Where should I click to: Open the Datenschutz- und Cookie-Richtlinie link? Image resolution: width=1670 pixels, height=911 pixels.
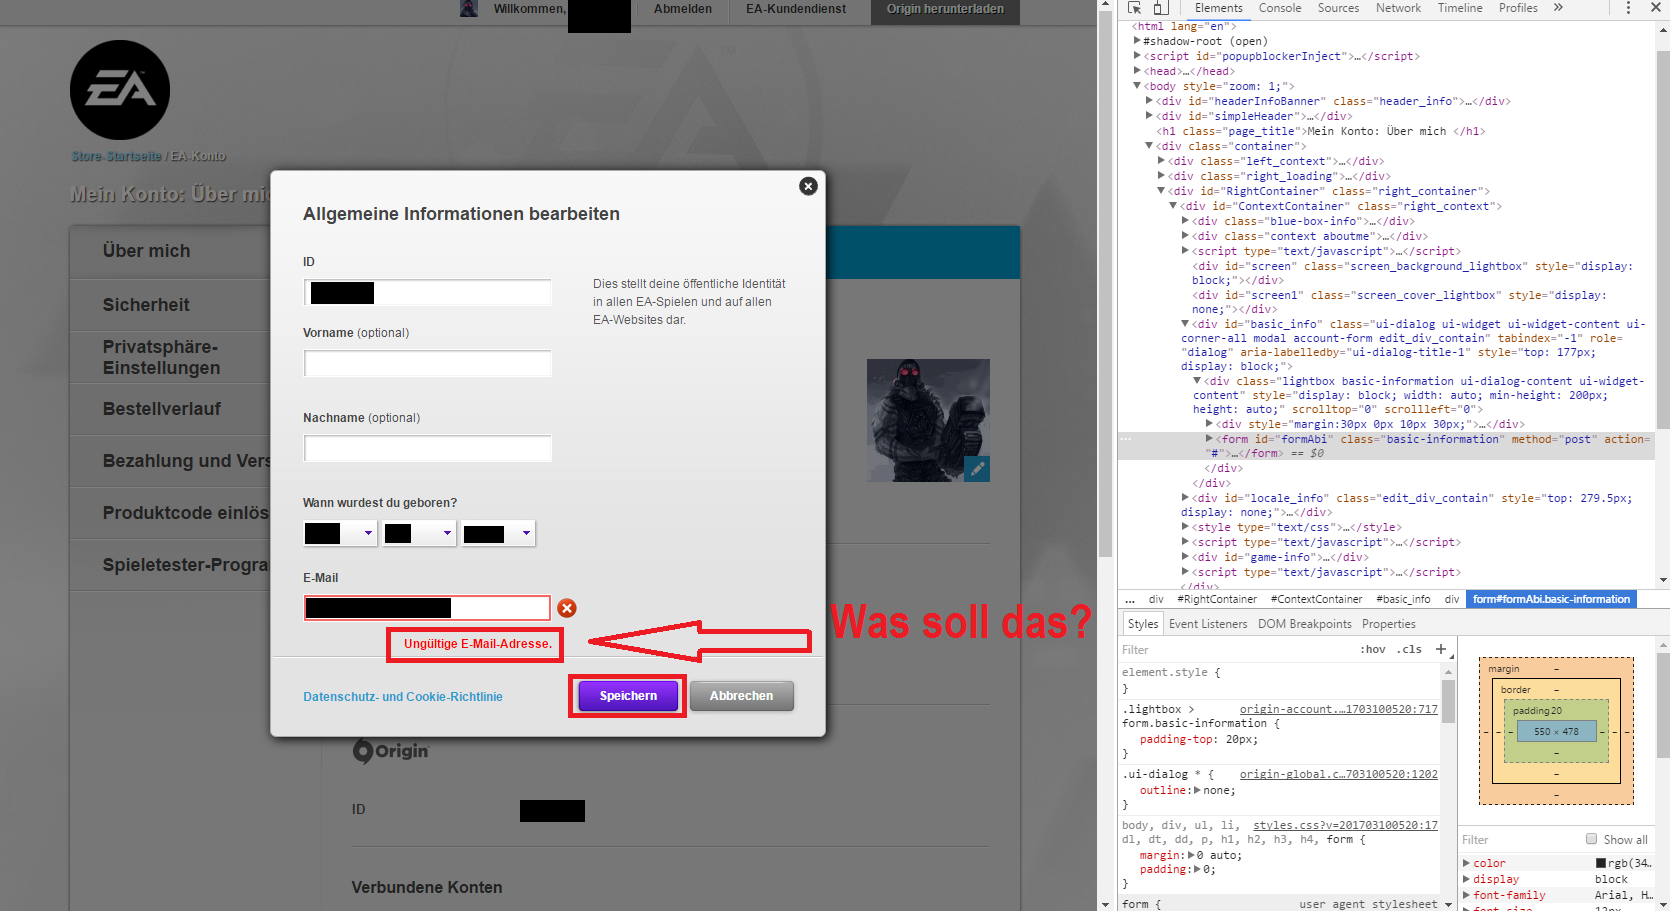[x=403, y=697]
